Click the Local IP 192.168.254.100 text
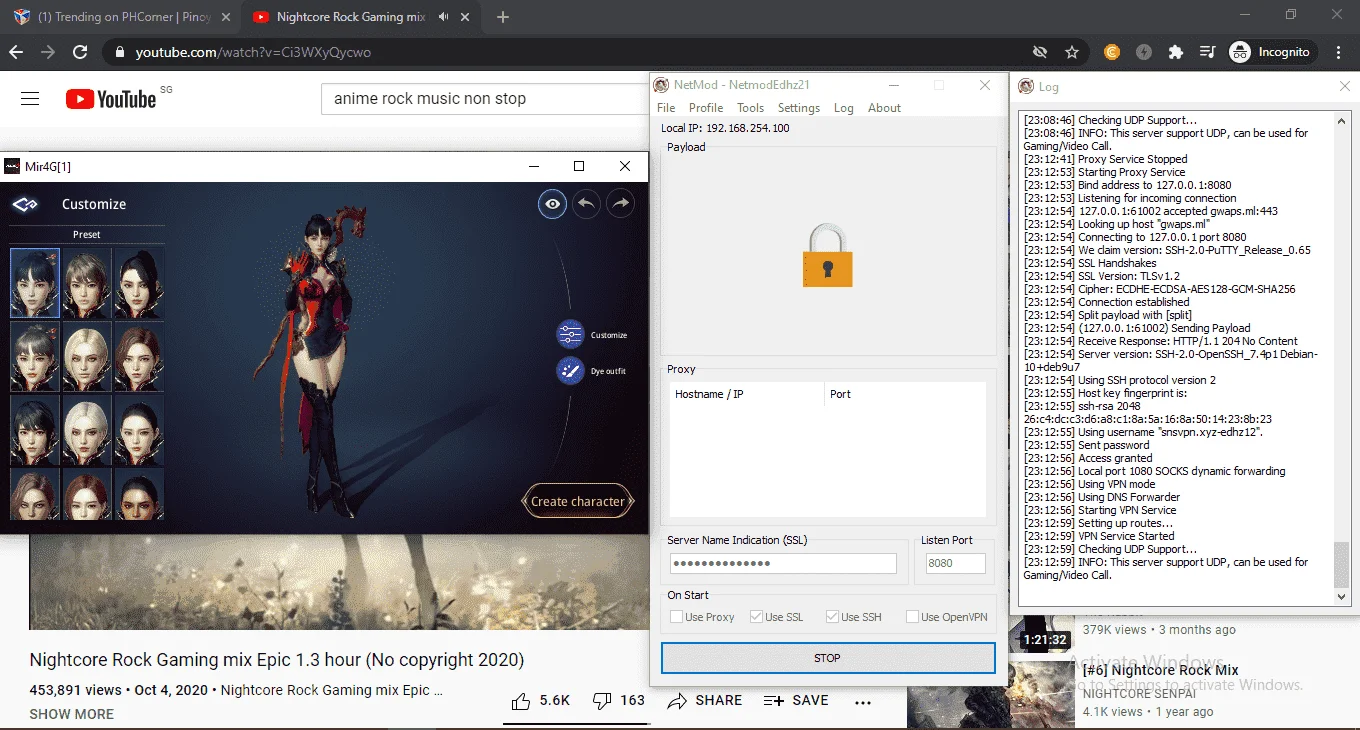The image size is (1360, 730). 725,128
